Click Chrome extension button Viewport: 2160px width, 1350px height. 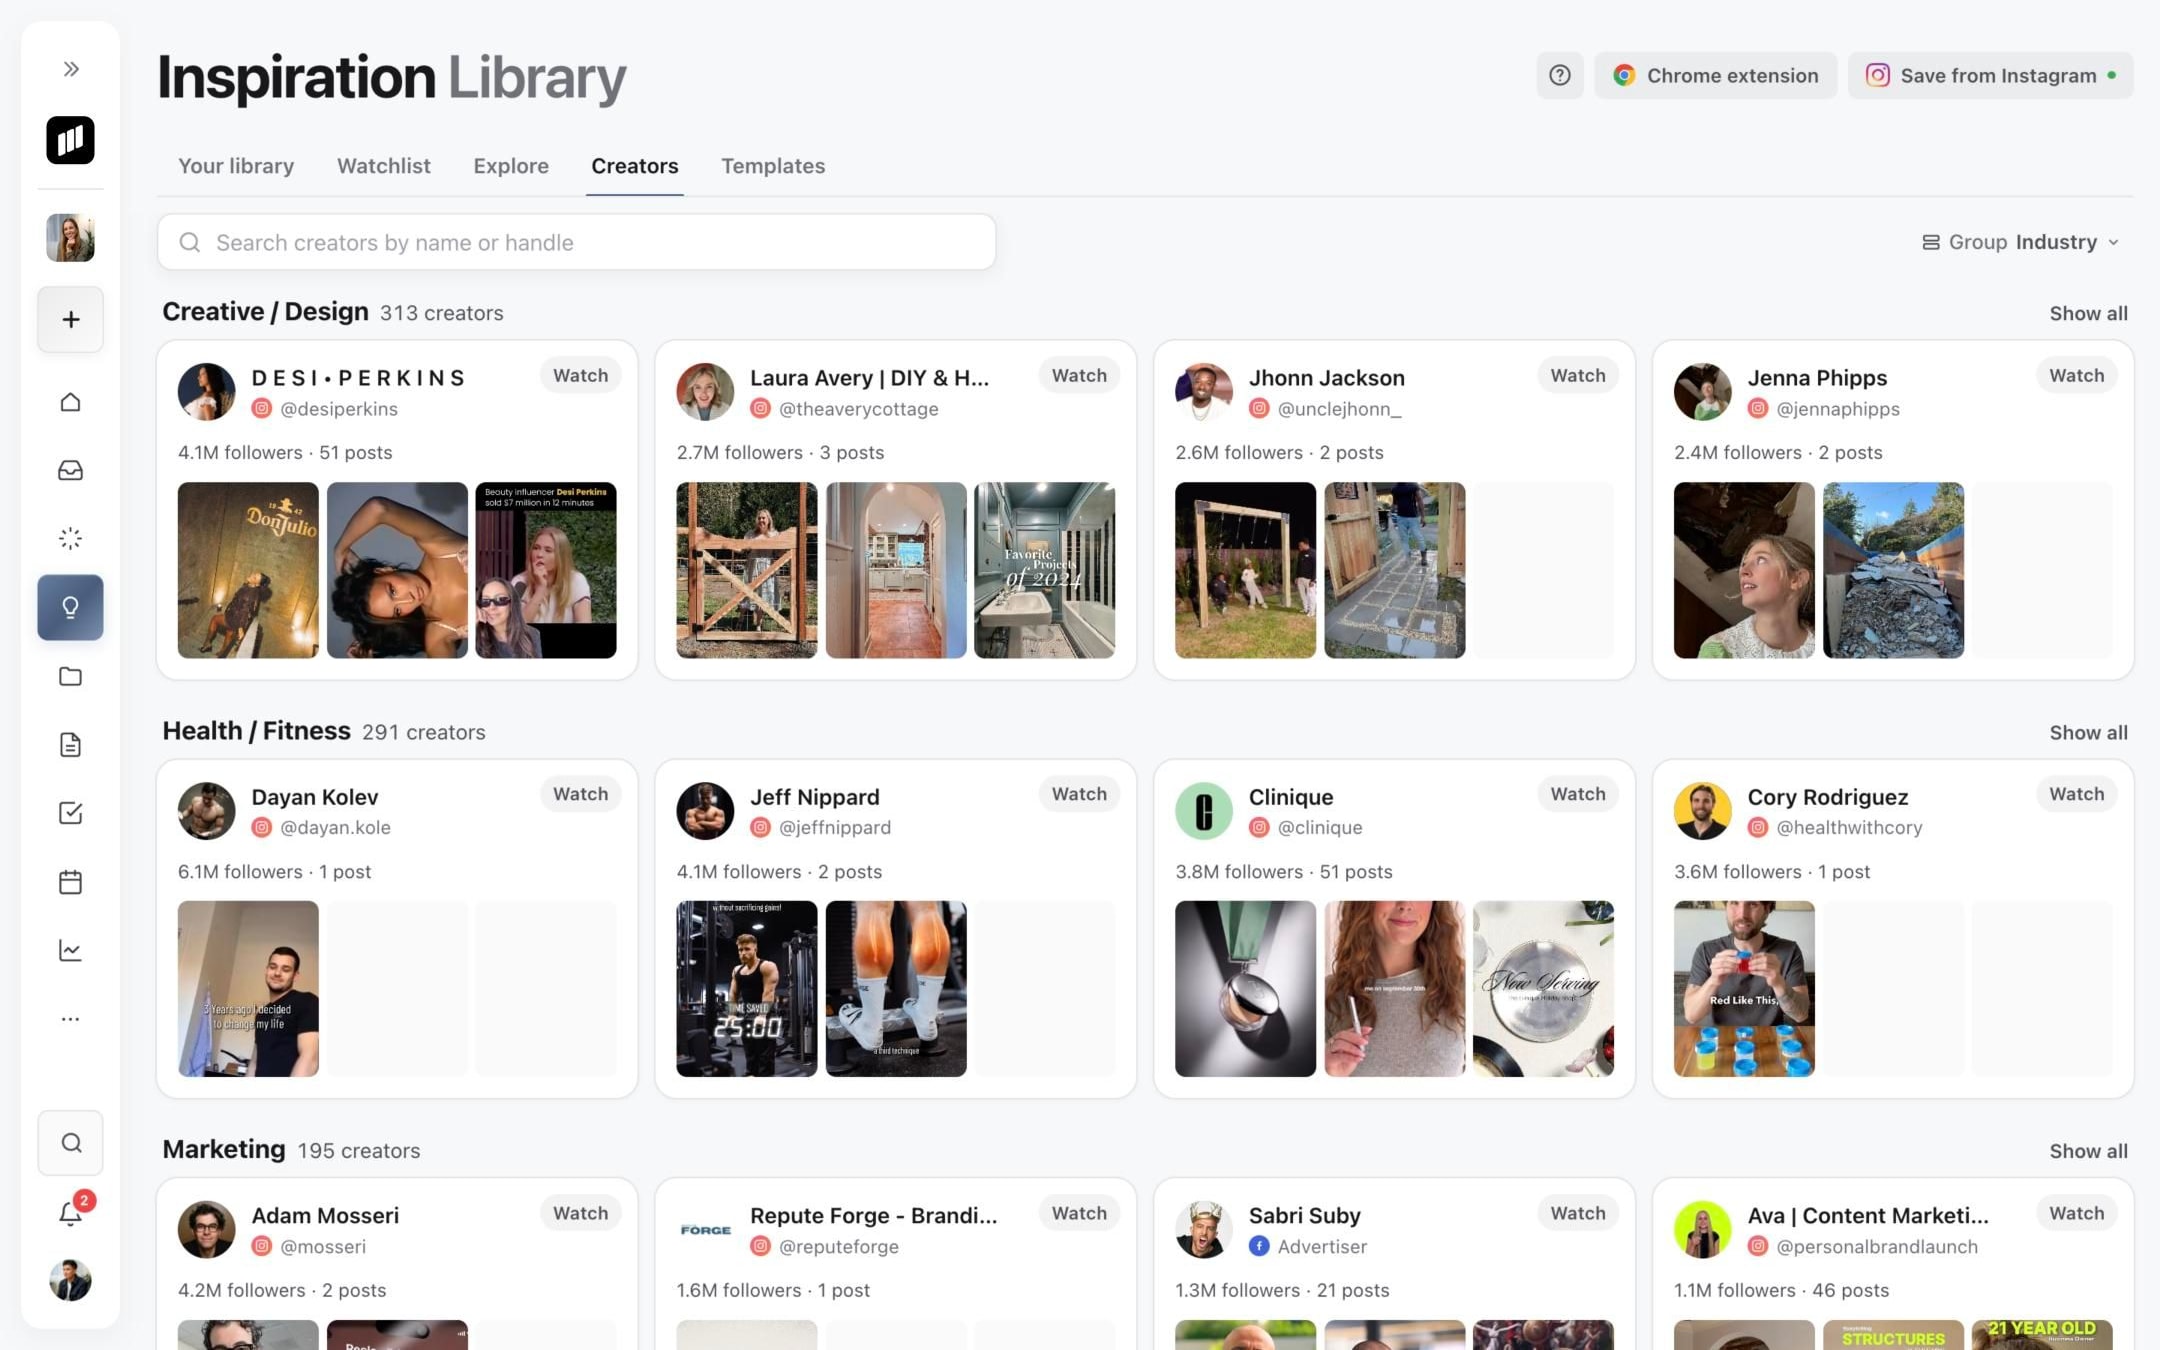click(1715, 75)
